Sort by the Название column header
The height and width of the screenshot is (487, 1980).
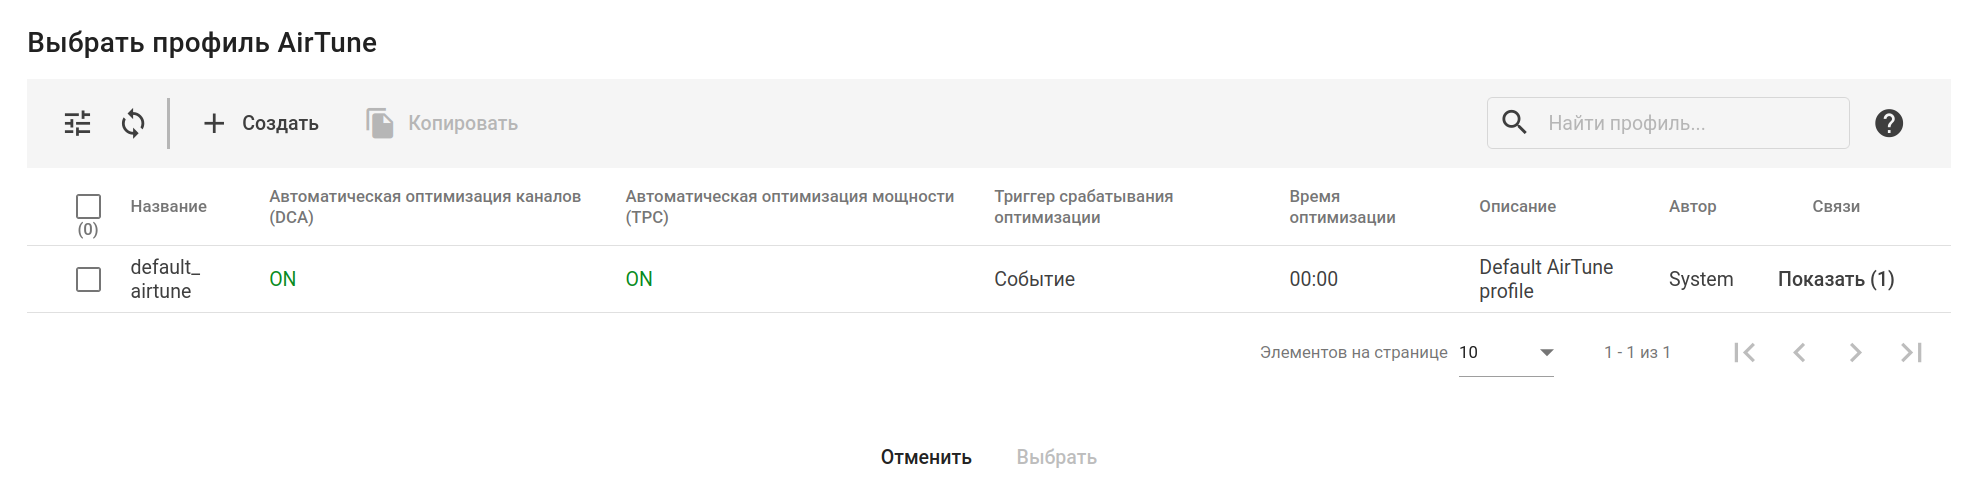coord(168,206)
